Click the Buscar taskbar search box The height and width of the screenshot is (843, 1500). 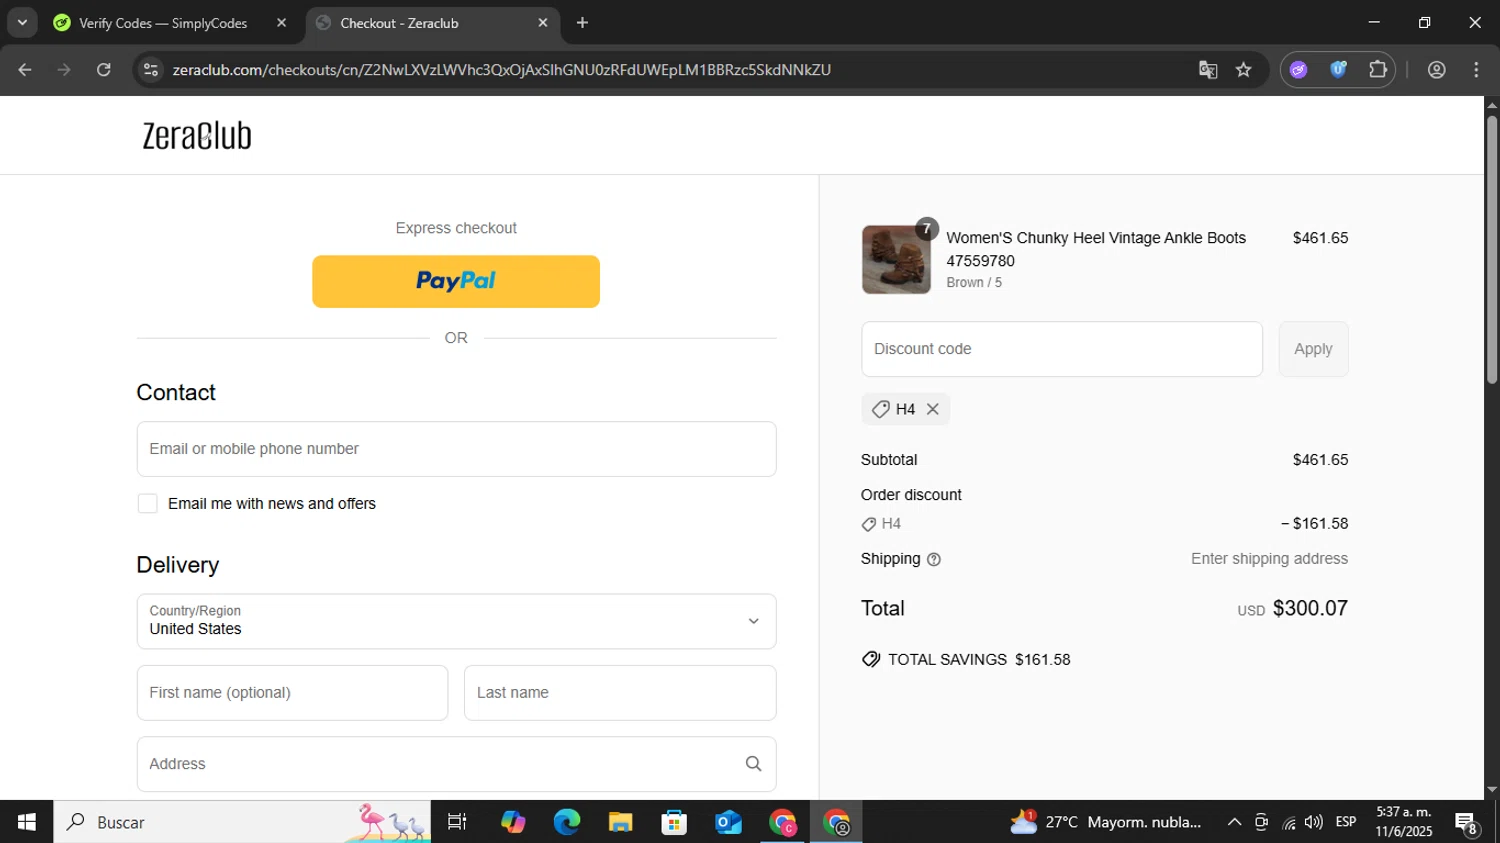(242, 822)
